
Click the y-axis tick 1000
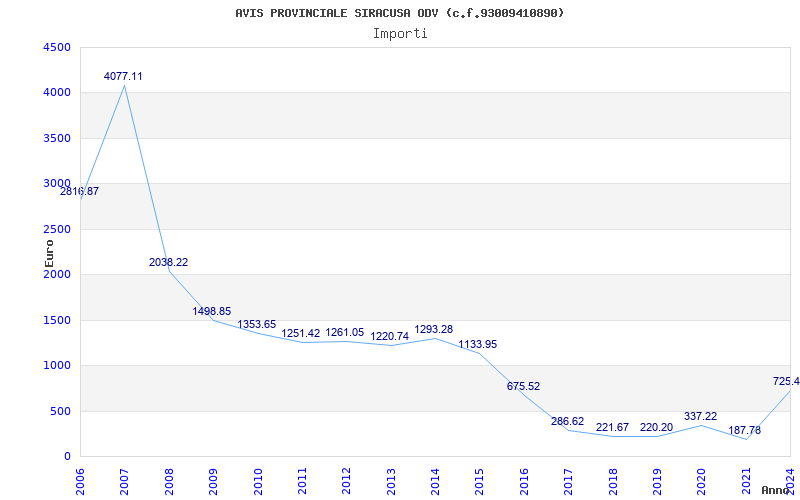click(57, 366)
